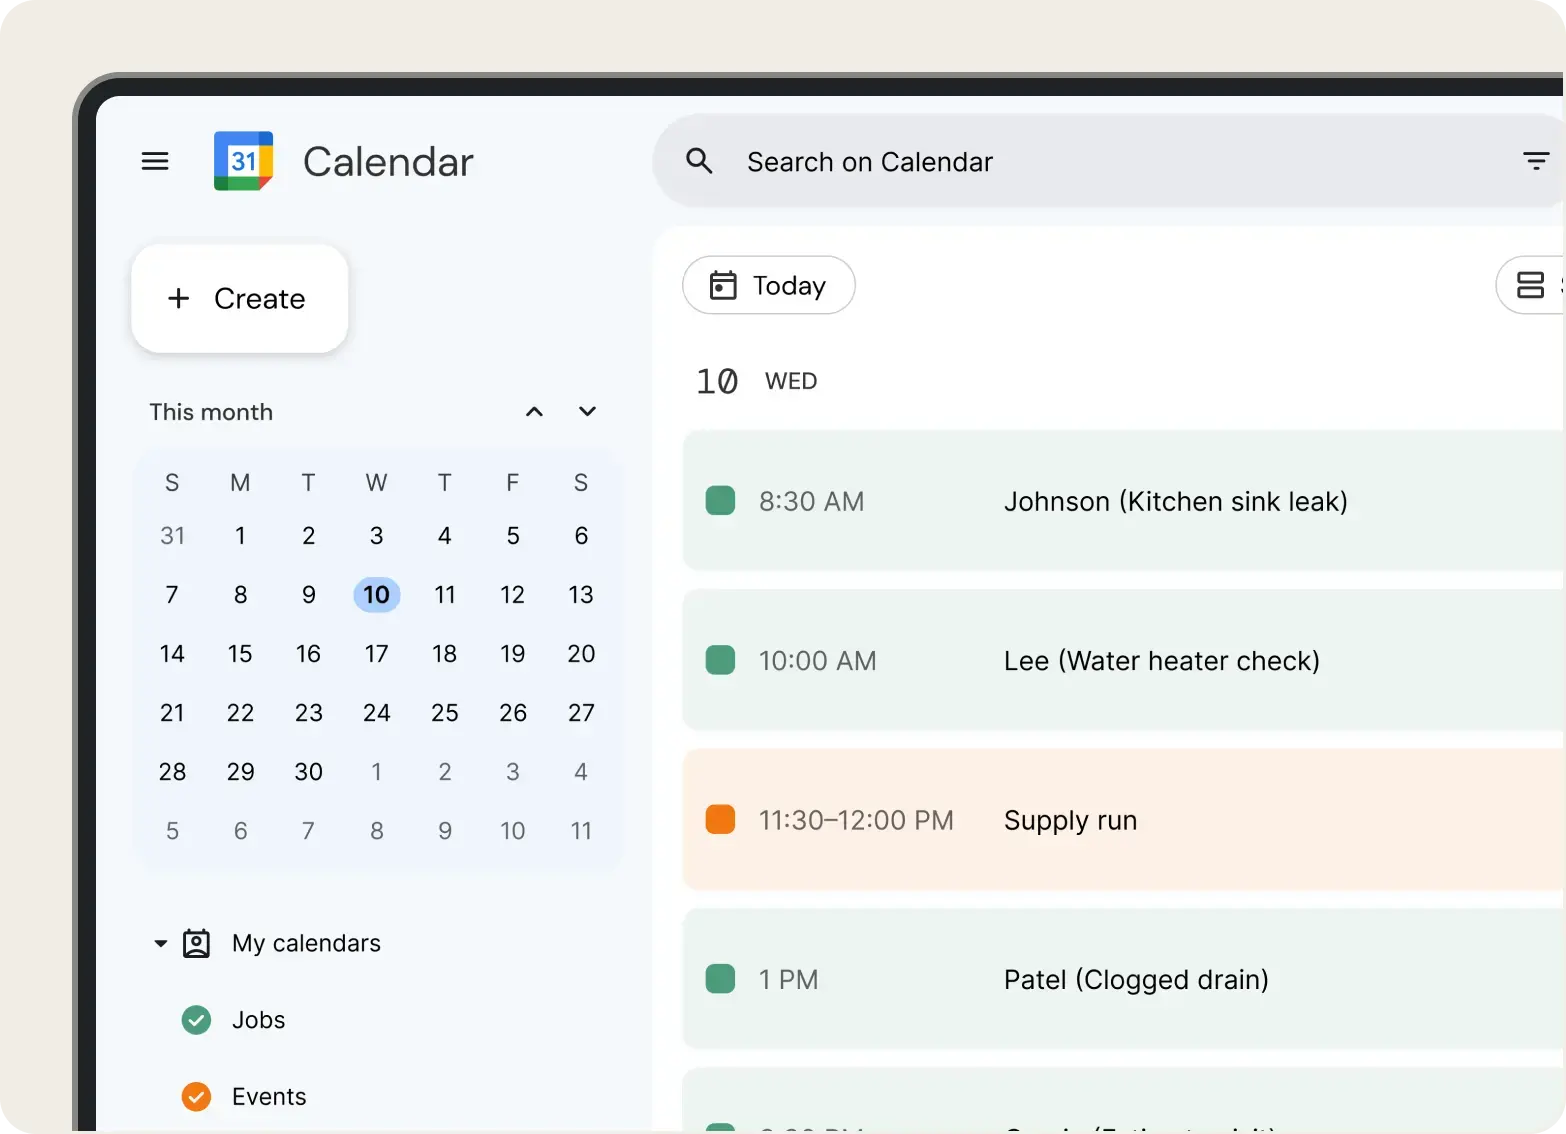Click green color square of 1 PM event
Viewport: 1566px width, 1134px height.
coord(720,978)
